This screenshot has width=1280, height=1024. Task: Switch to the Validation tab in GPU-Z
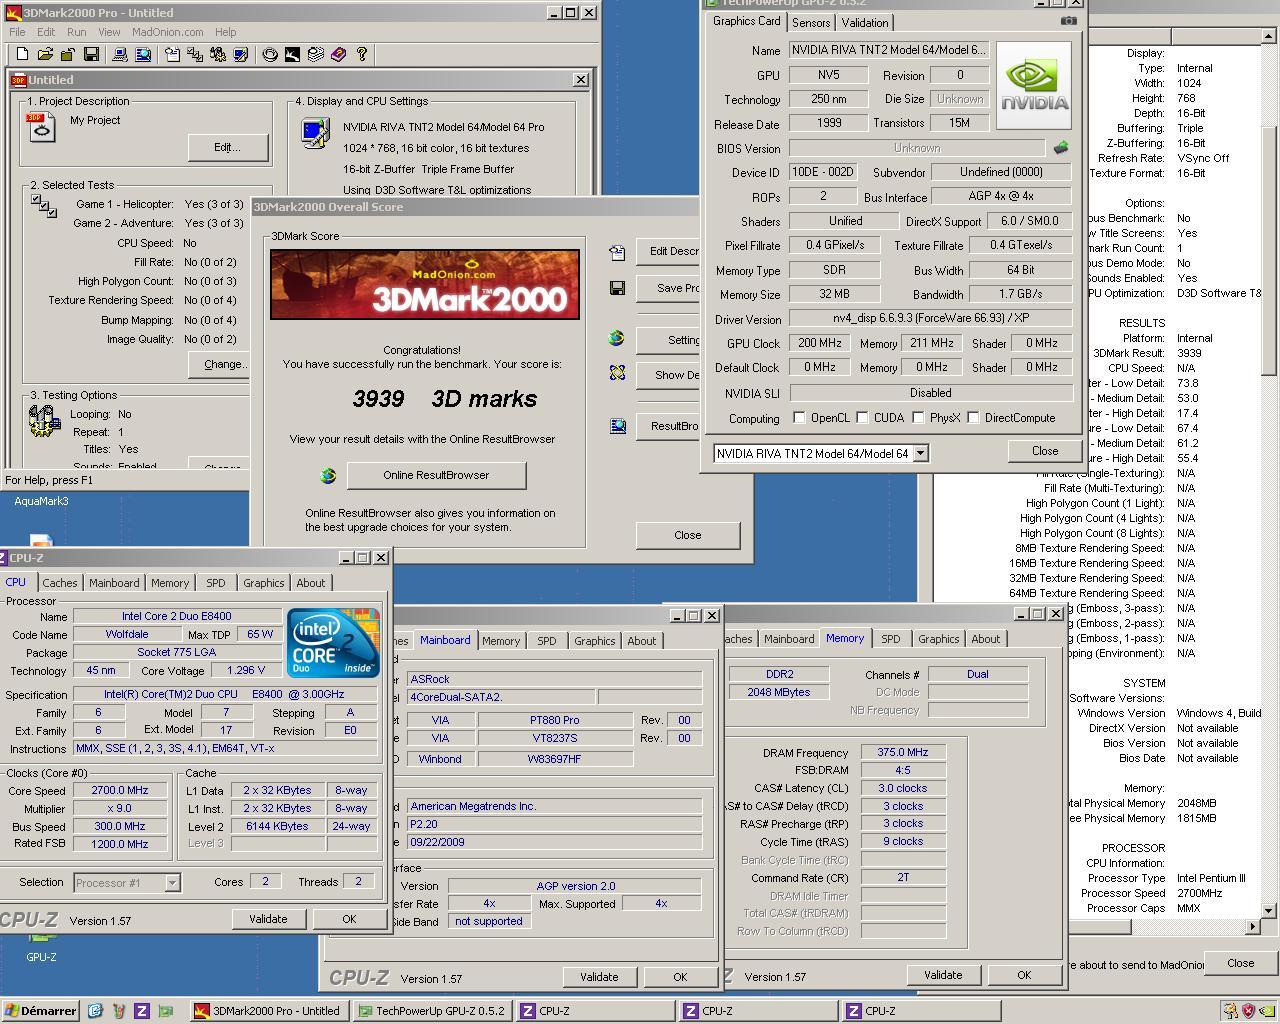pyautogui.click(x=864, y=23)
